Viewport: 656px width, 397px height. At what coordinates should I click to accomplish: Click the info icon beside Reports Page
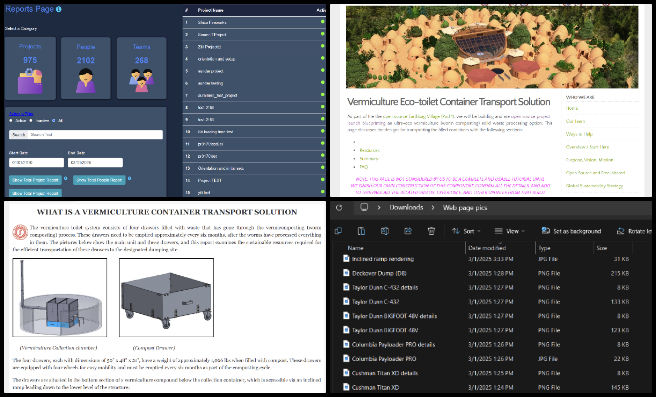click(59, 9)
